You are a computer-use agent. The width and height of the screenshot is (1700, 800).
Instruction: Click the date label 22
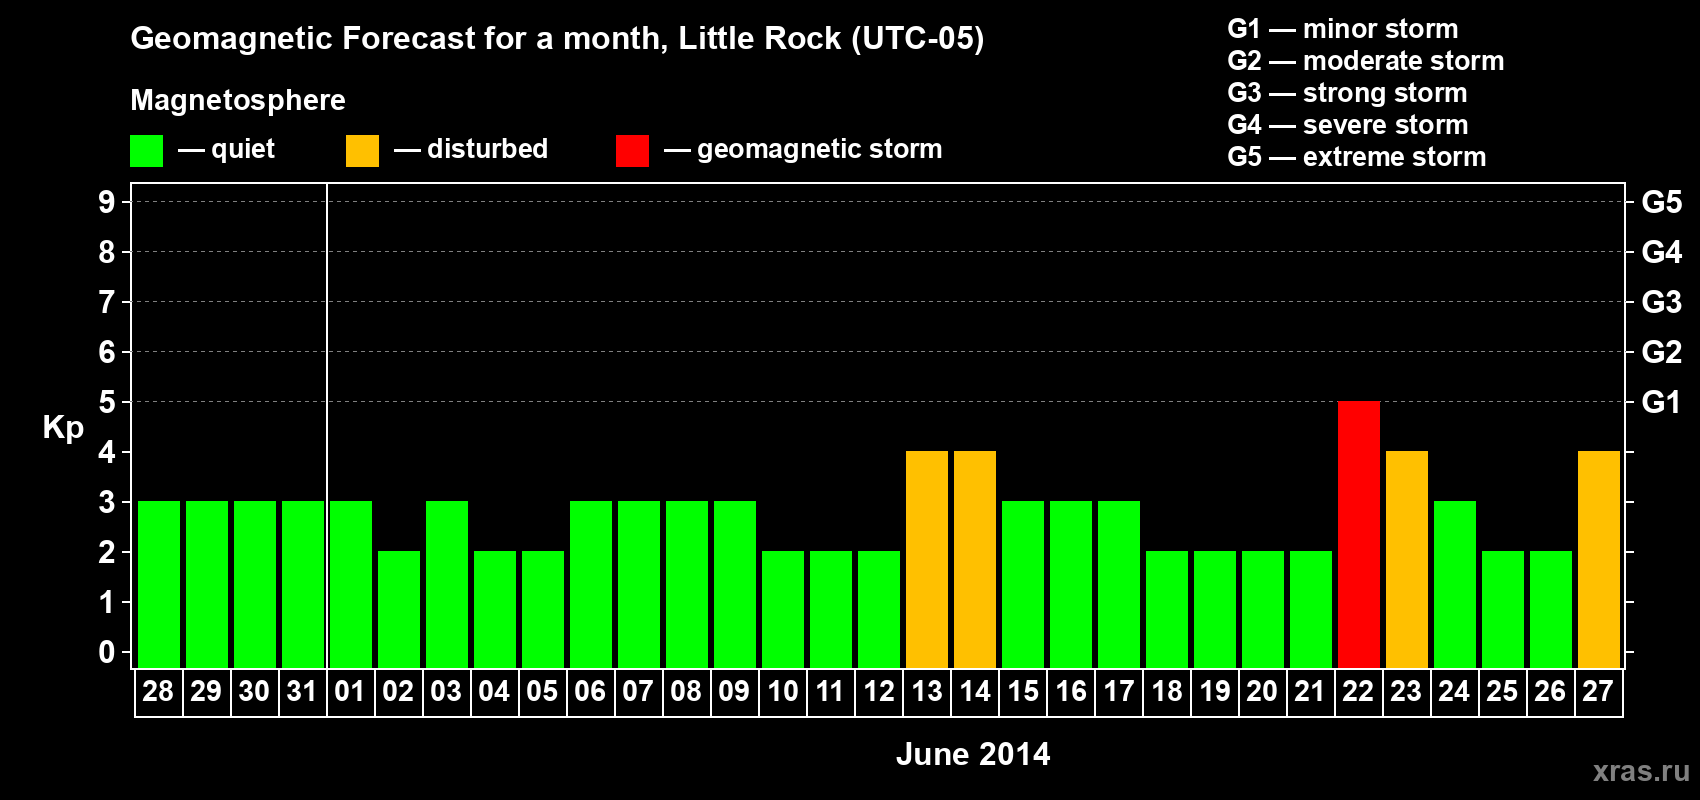pyautogui.click(x=1358, y=691)
